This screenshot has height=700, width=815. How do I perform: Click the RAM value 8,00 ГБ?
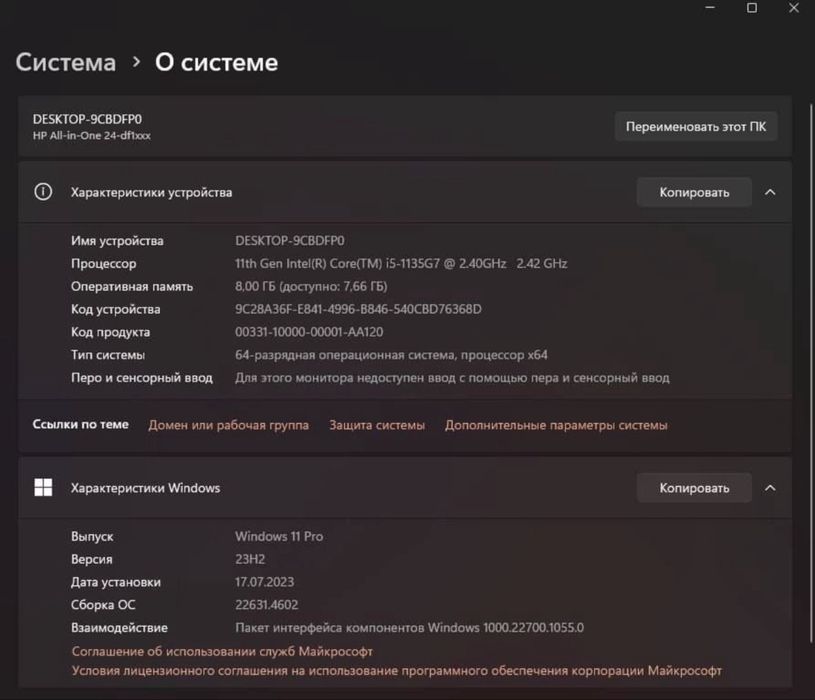coord(311,286)
